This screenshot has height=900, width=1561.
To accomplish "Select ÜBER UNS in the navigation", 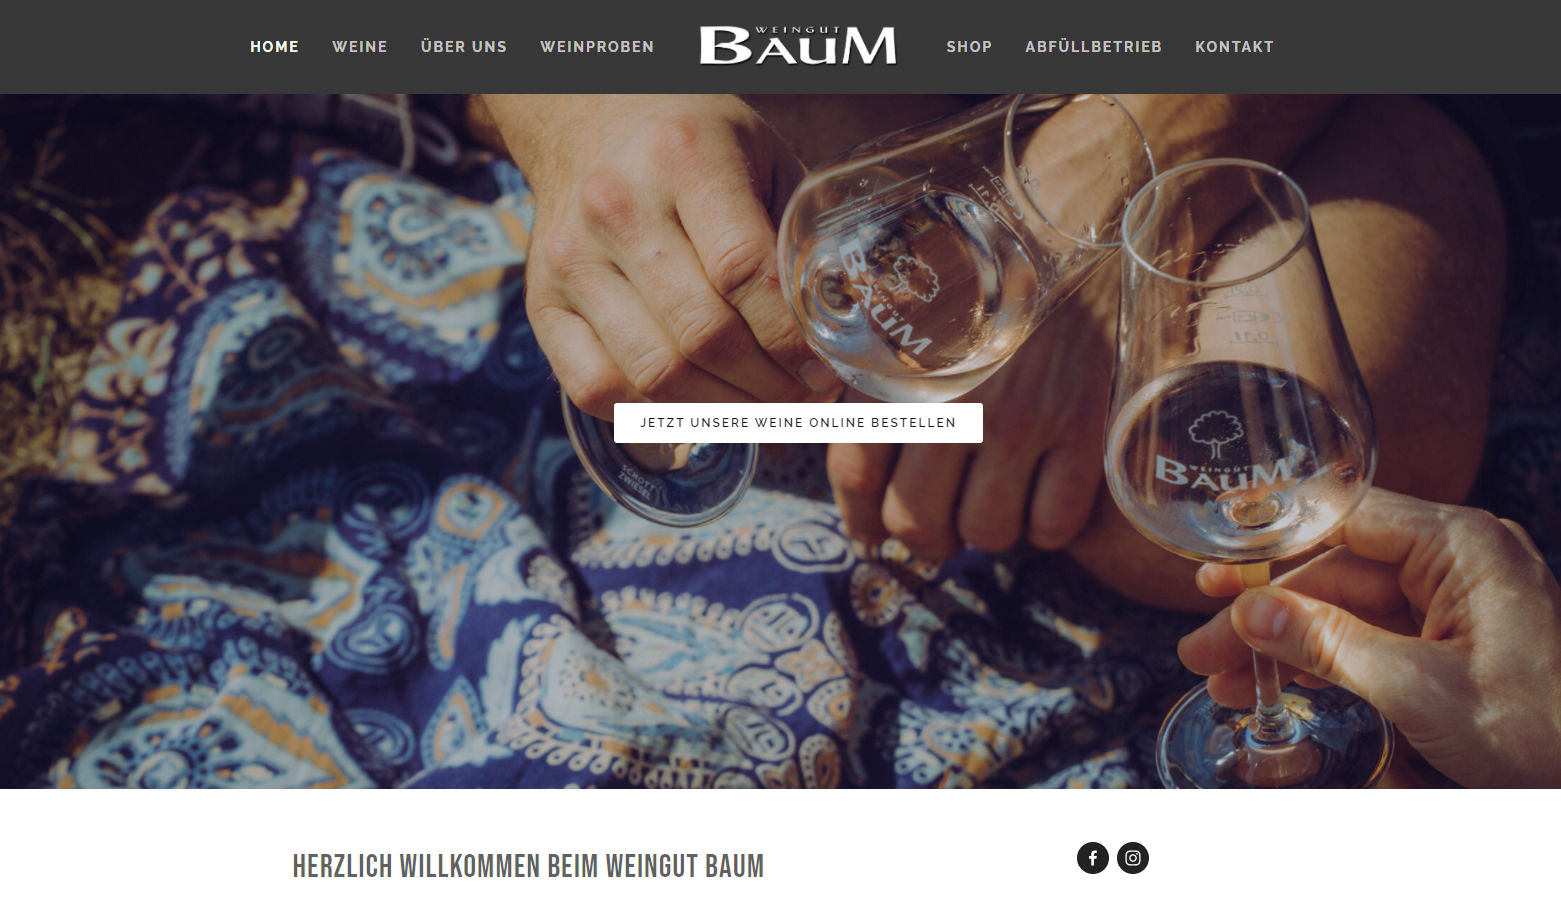I will pyautogui.click(x=464, y=47).
